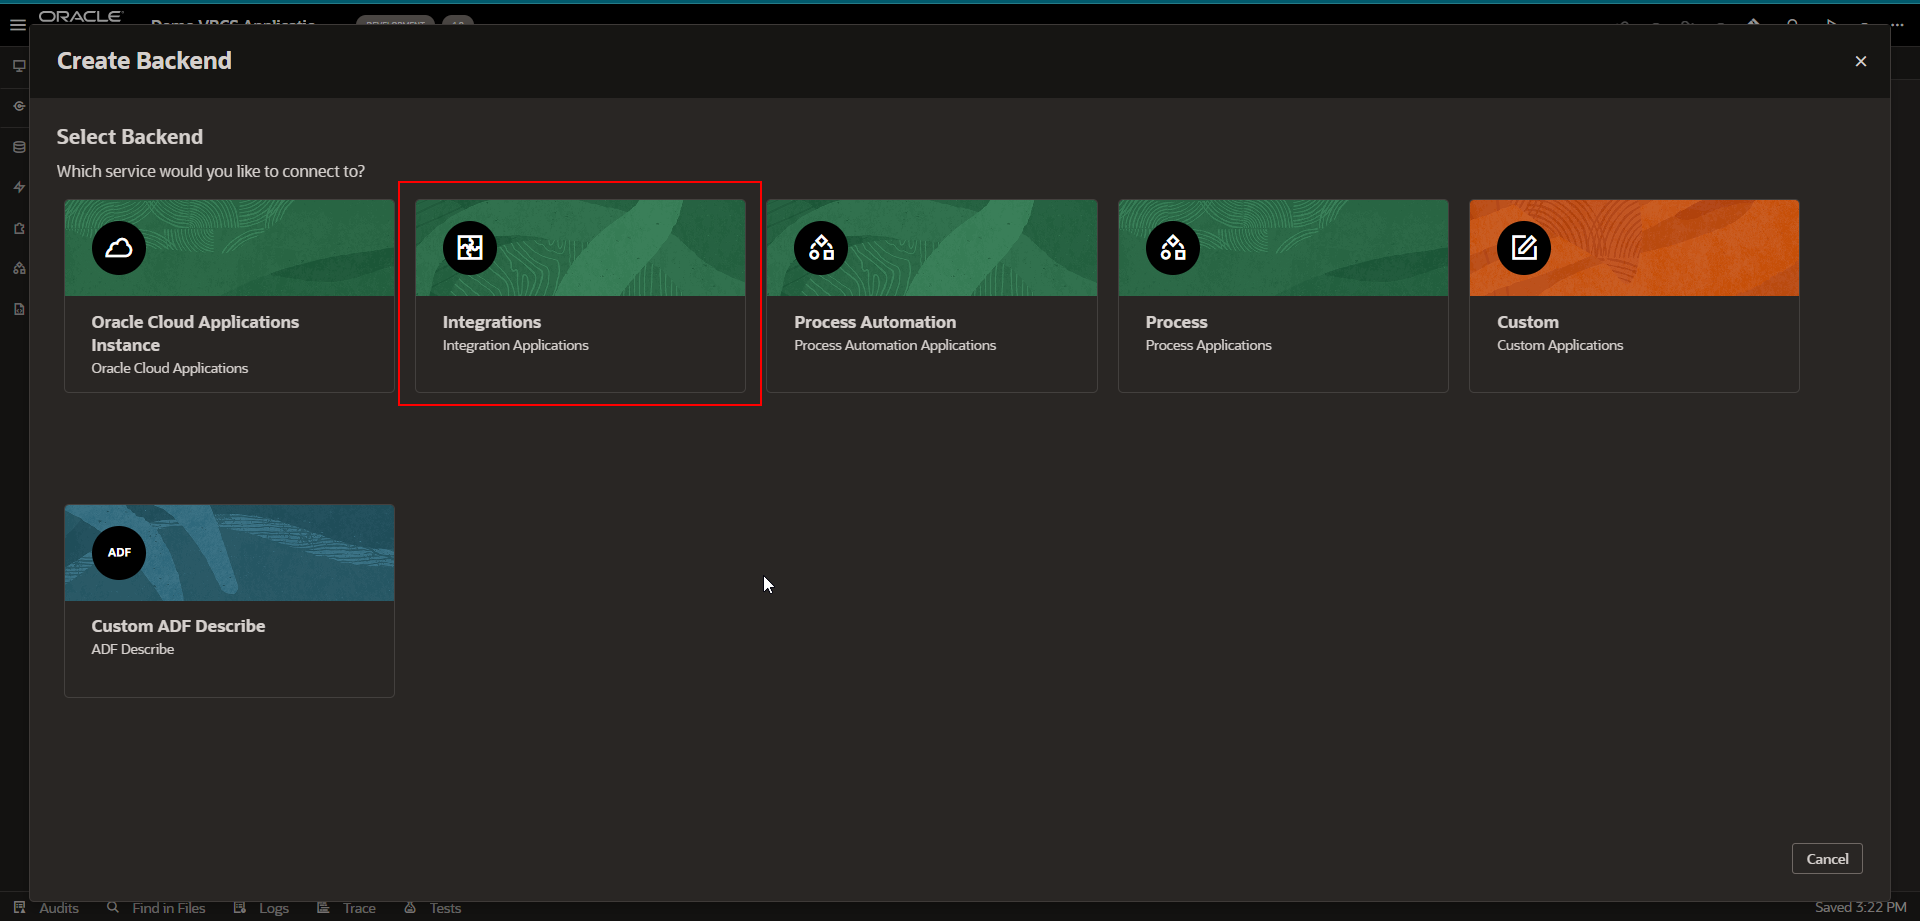
Task: Choose the Custom backend pencil icon
Action: tap(1524, 248)
